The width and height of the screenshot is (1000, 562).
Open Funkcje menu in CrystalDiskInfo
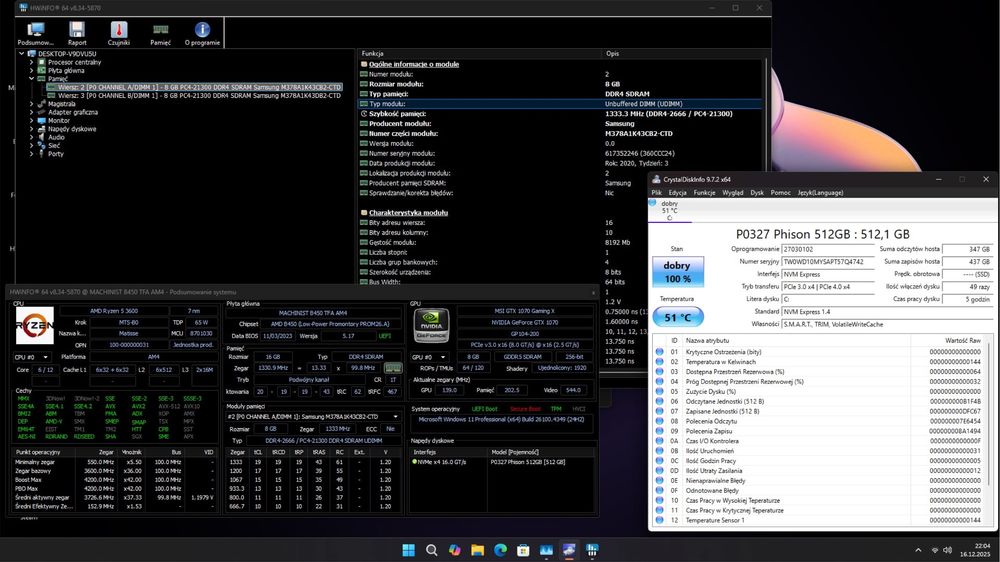(x=704, y=193)
